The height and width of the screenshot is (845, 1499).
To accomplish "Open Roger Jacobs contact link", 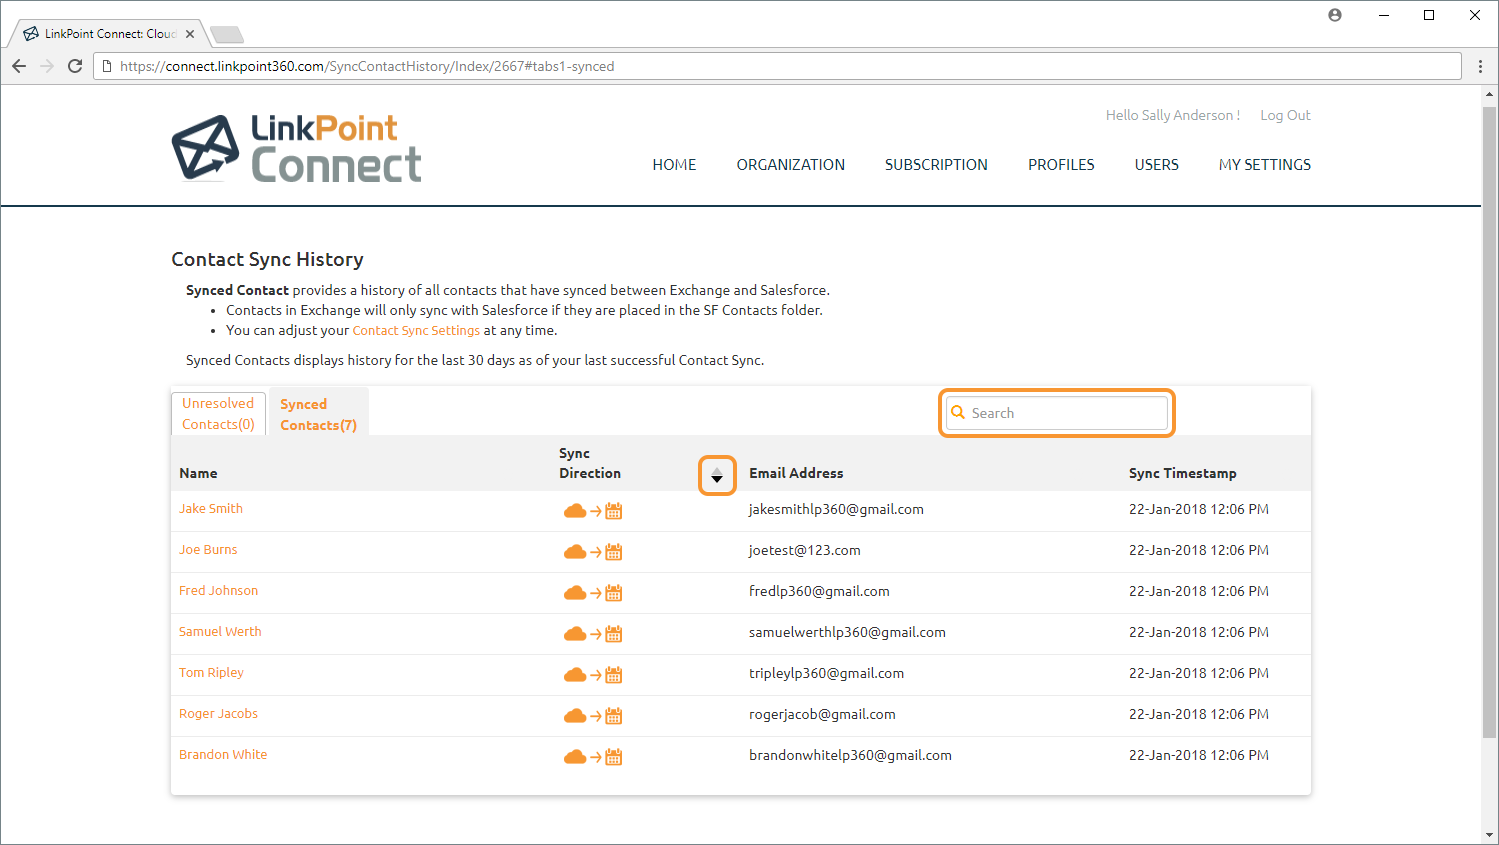I will [218, 714].
